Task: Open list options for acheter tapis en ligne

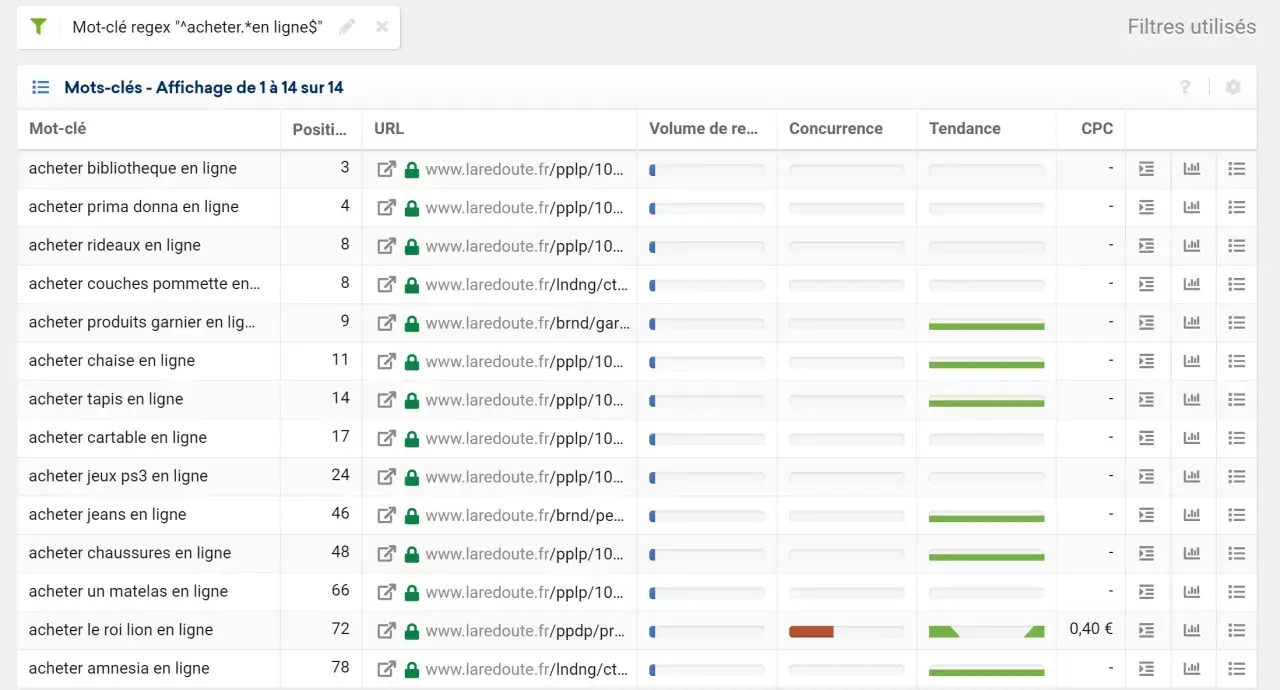Action: 1236,400
